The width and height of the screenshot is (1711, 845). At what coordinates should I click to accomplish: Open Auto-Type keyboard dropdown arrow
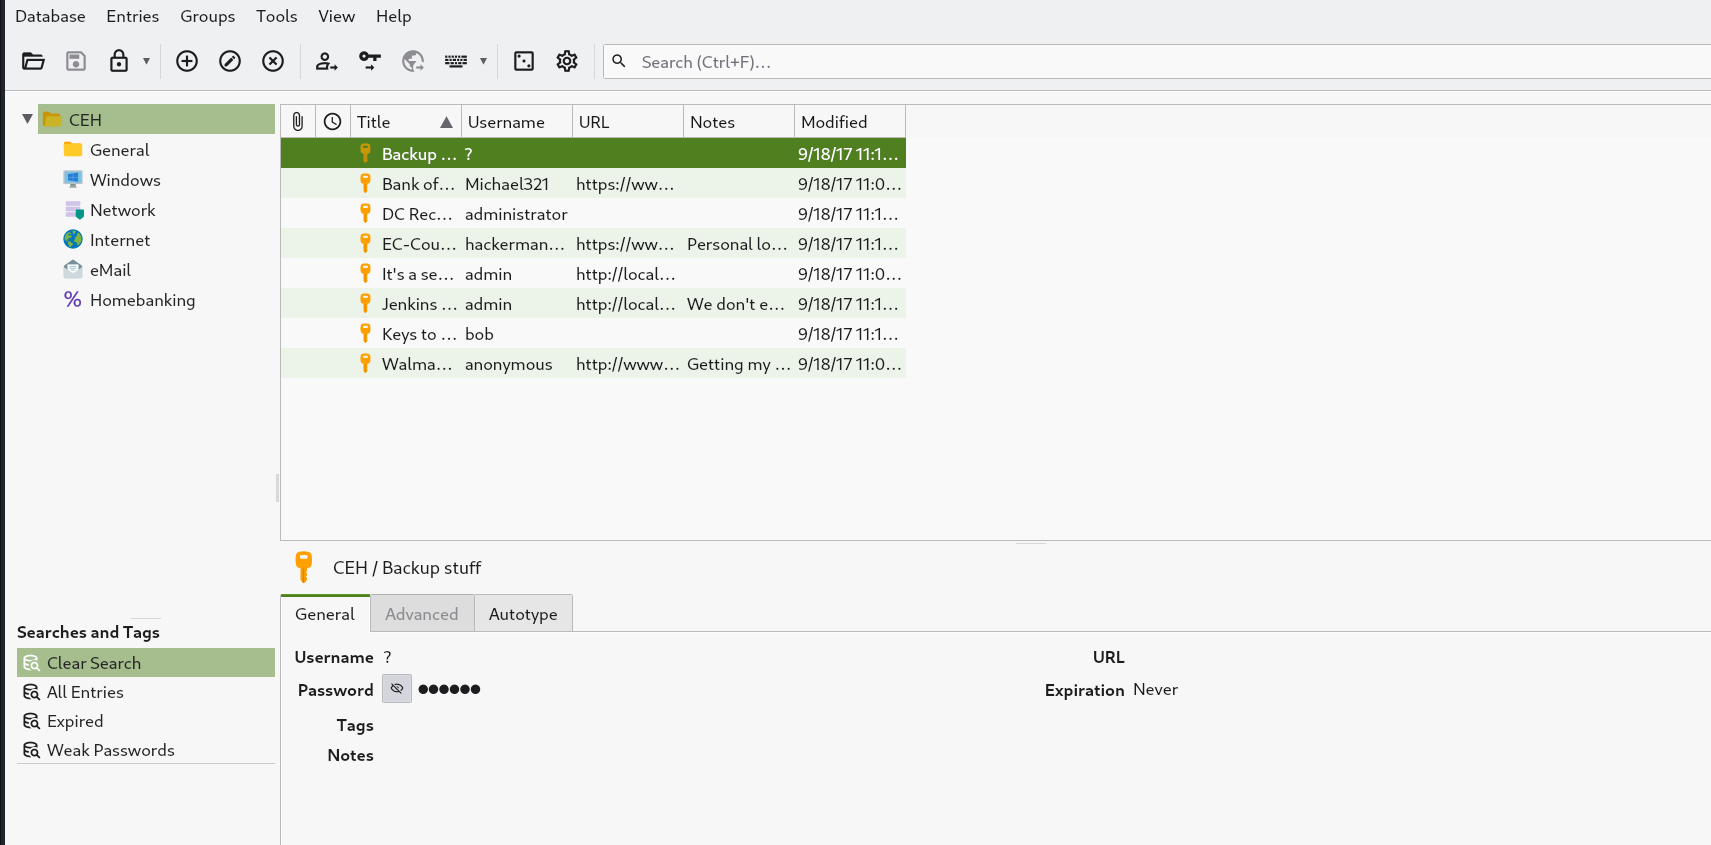[483, 61]
